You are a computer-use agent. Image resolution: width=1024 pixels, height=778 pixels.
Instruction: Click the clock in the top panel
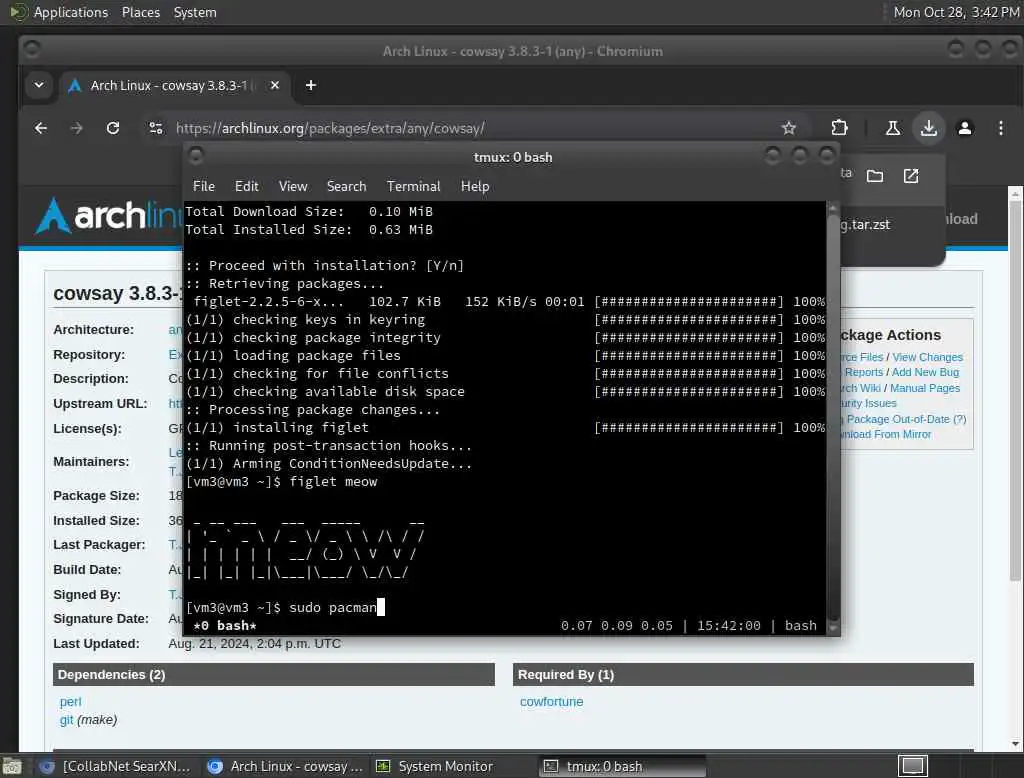pos(956,12)
